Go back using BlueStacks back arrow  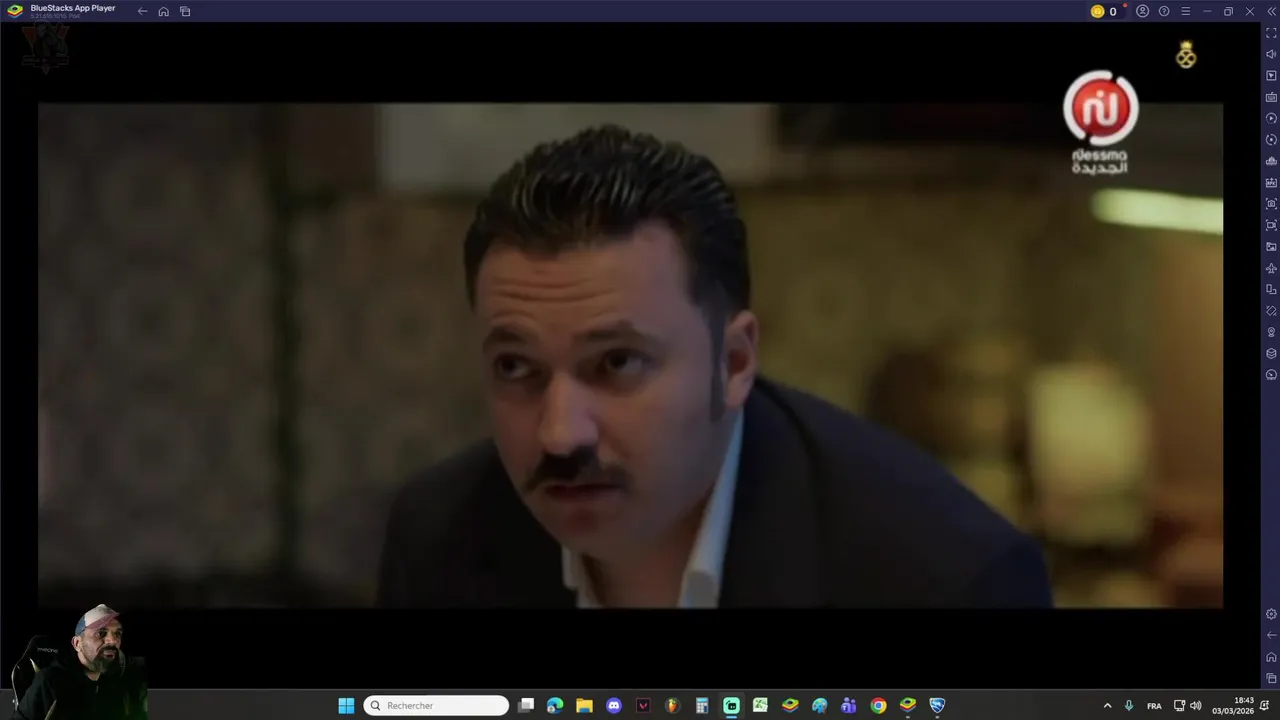click(x=142, y=11)
